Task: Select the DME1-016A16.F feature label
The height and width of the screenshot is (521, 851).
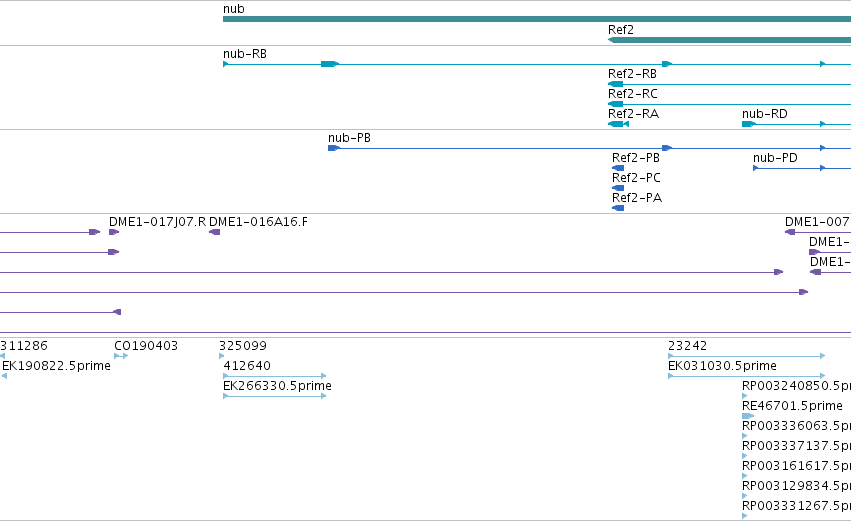Action: [x=258, y=222]
